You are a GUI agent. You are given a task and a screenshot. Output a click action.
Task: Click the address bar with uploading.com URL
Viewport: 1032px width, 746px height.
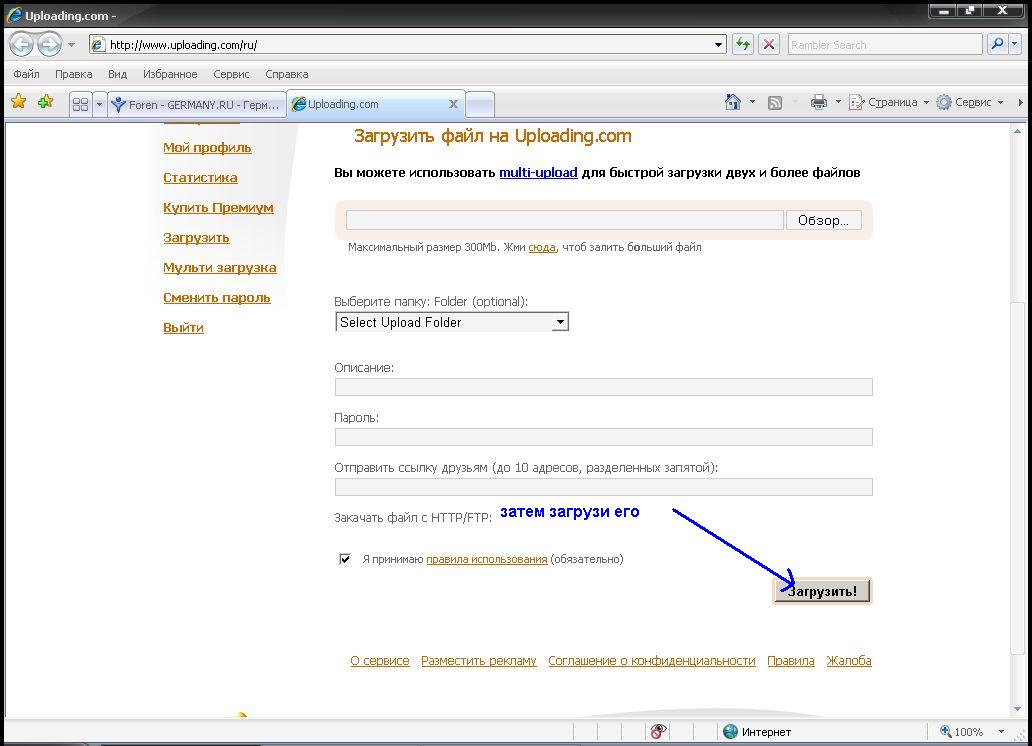coord(408,45)
